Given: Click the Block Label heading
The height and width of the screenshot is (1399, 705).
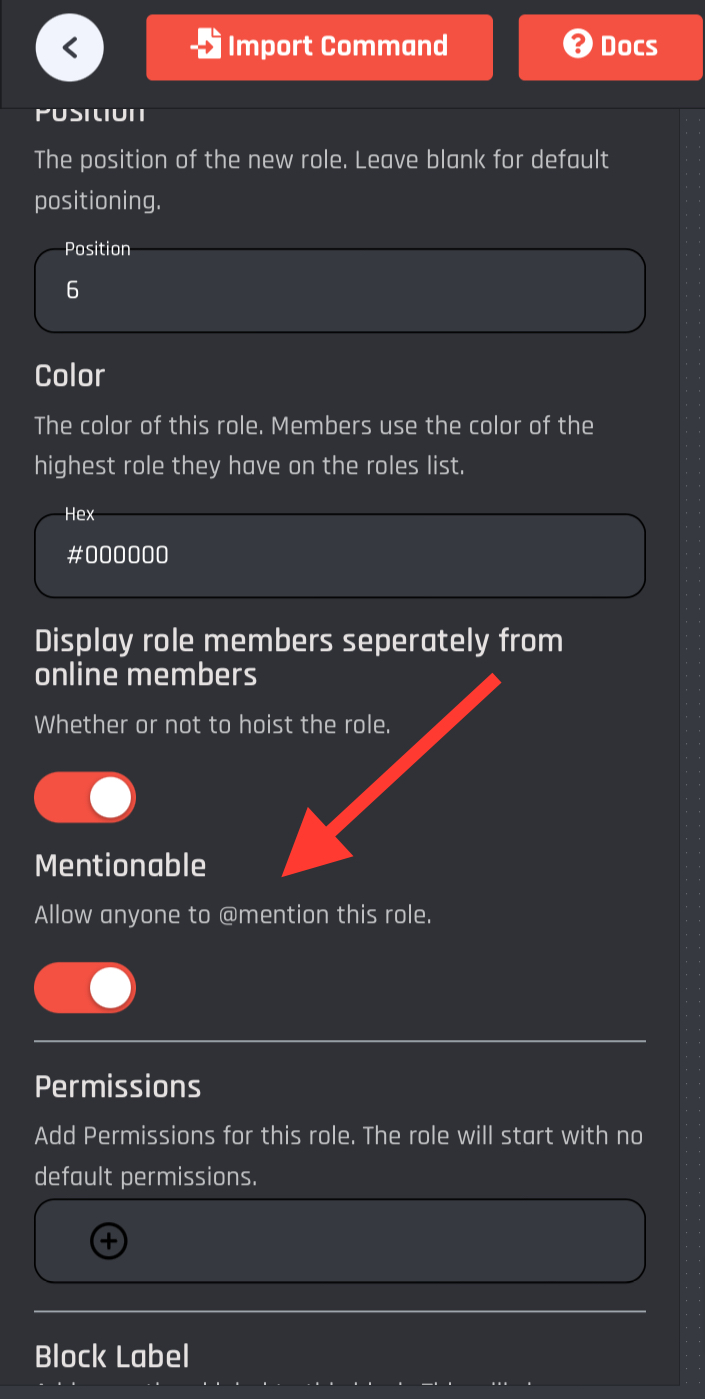Looking at the screenshot, I should (112, 1356).
